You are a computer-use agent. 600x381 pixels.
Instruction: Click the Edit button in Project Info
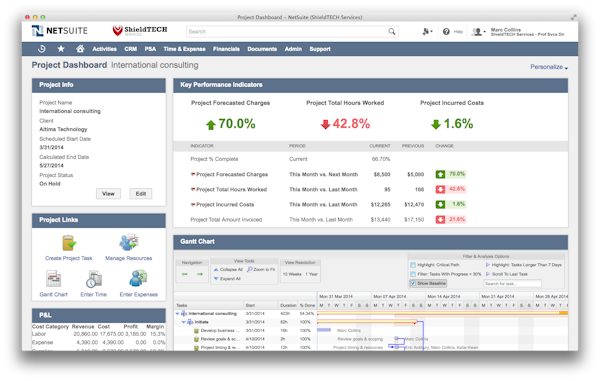pos(141,194)
